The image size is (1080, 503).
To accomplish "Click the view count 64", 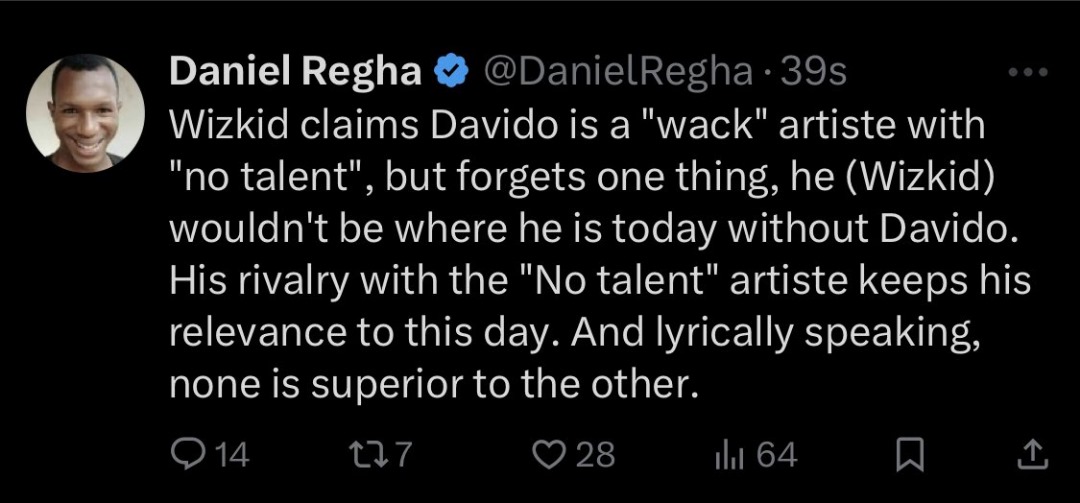I will [x=777, y=456].
